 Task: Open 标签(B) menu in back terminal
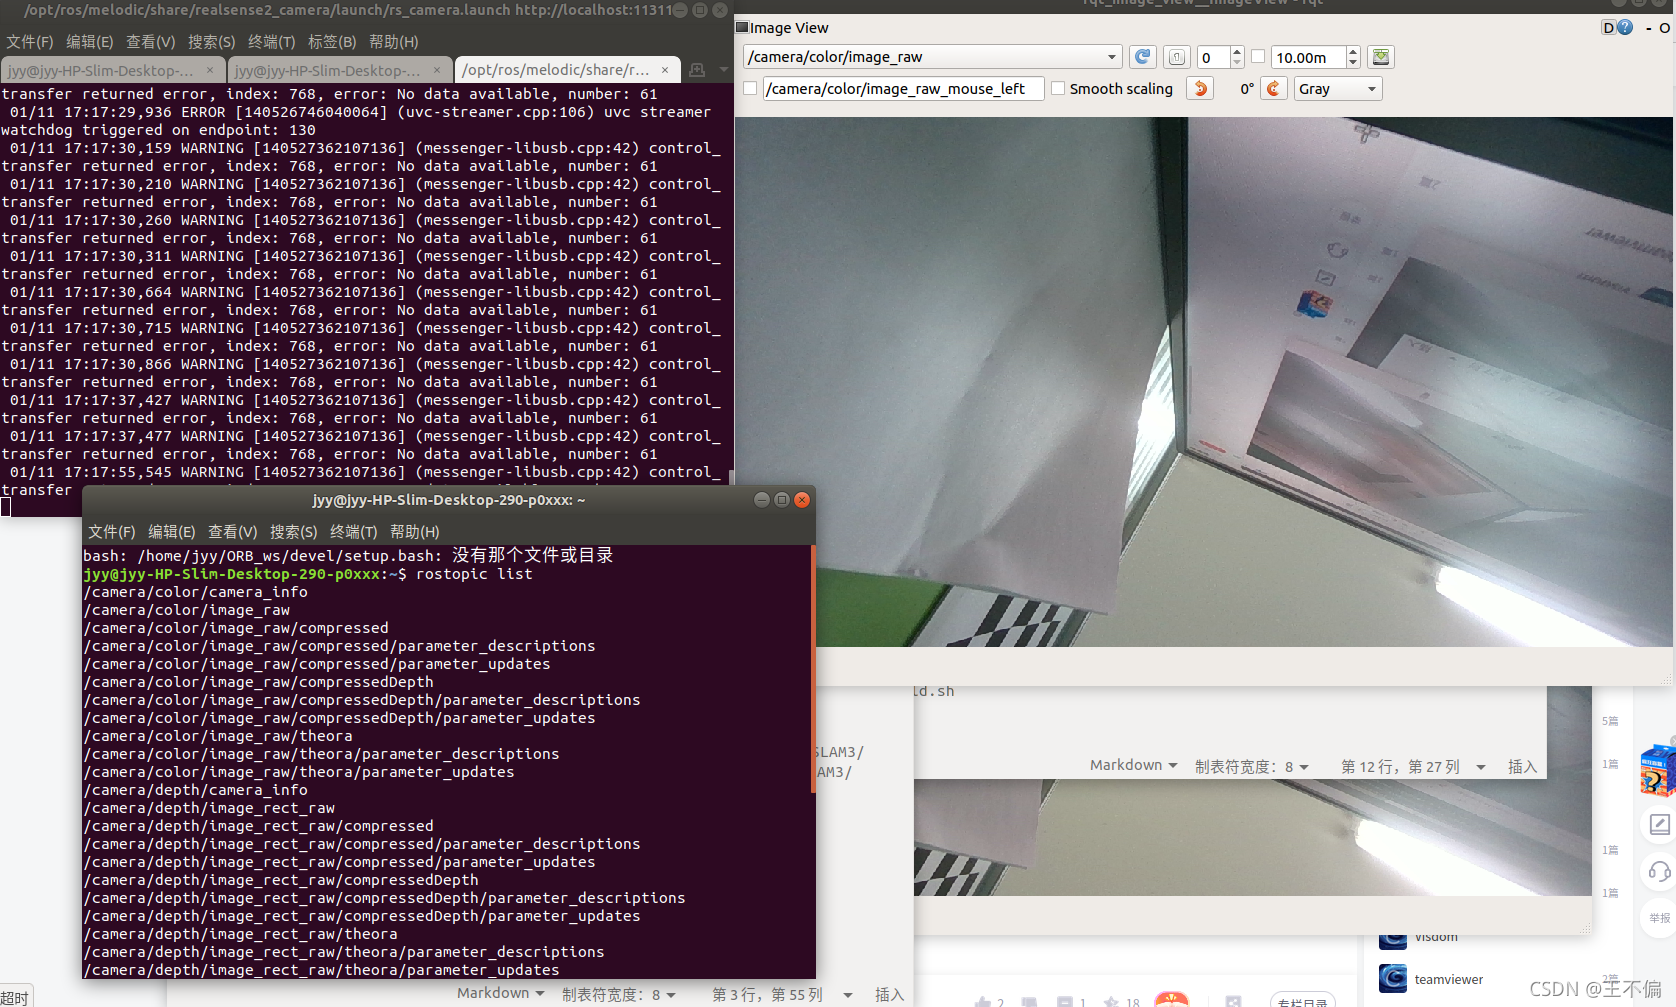point(332,42)
